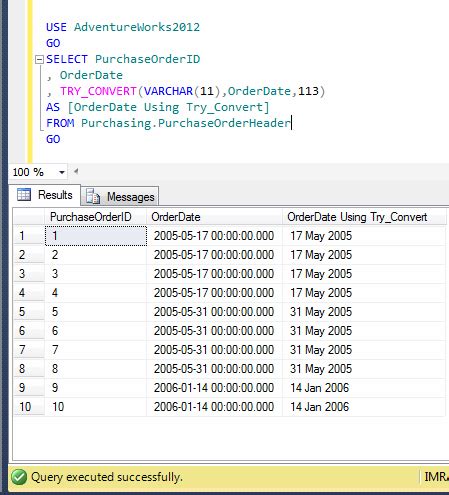449x495 pixels.
Task: Click the VARCHAR keyword in the query
Action: (168, 91)
